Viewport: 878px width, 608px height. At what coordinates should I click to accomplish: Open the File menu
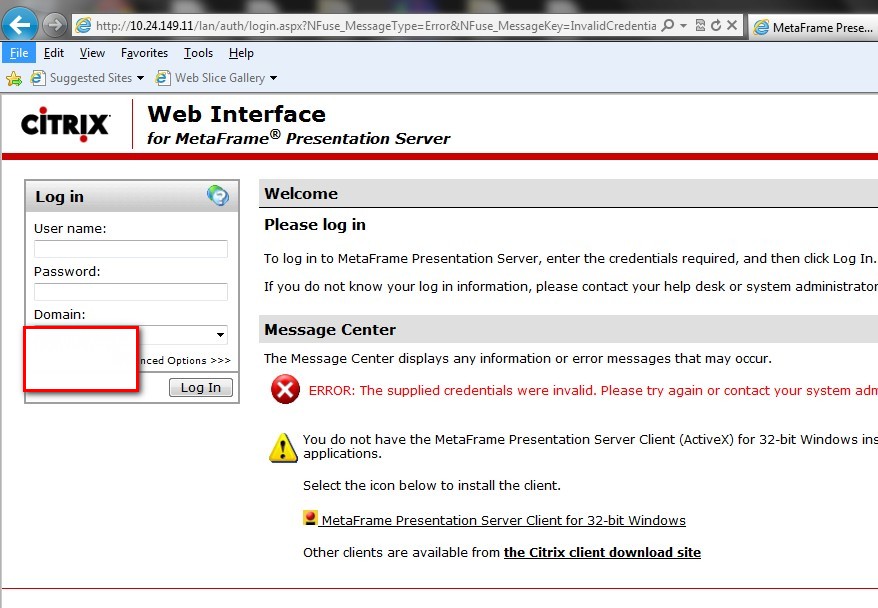click(x=18, y=53)
